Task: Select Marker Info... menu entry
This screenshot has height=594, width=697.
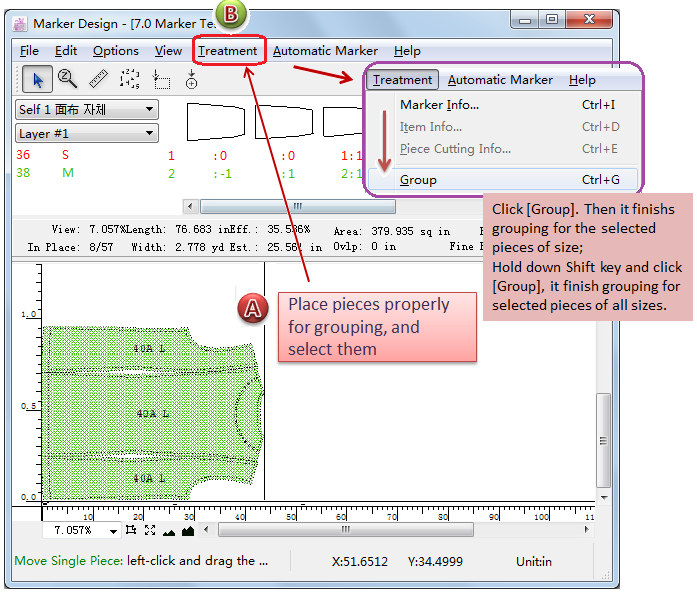Action: click(x=439, y=105)
